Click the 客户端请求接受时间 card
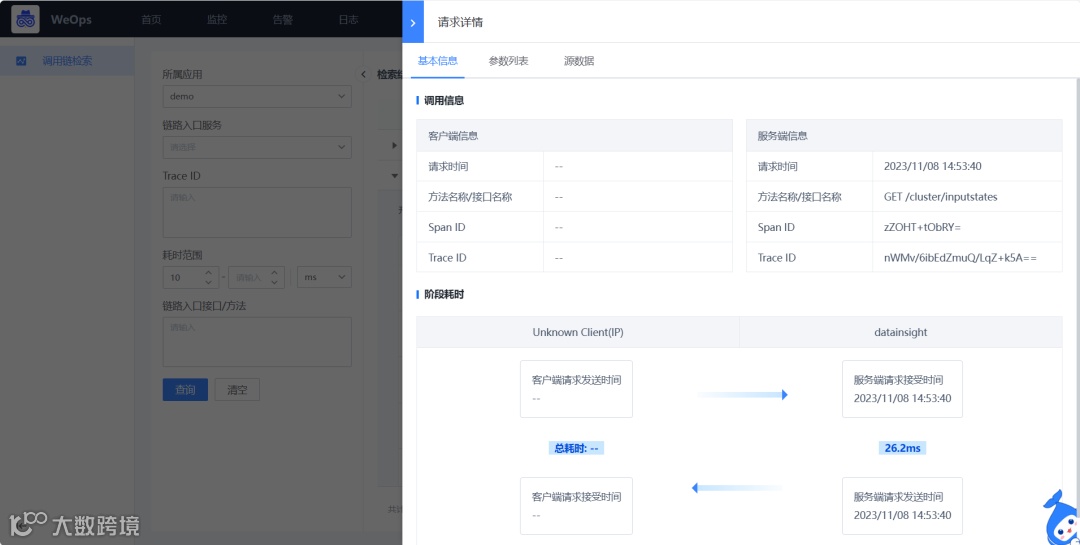Viewport: 1080px width, 545px height. pyautogui.click(x=577, y=506)
